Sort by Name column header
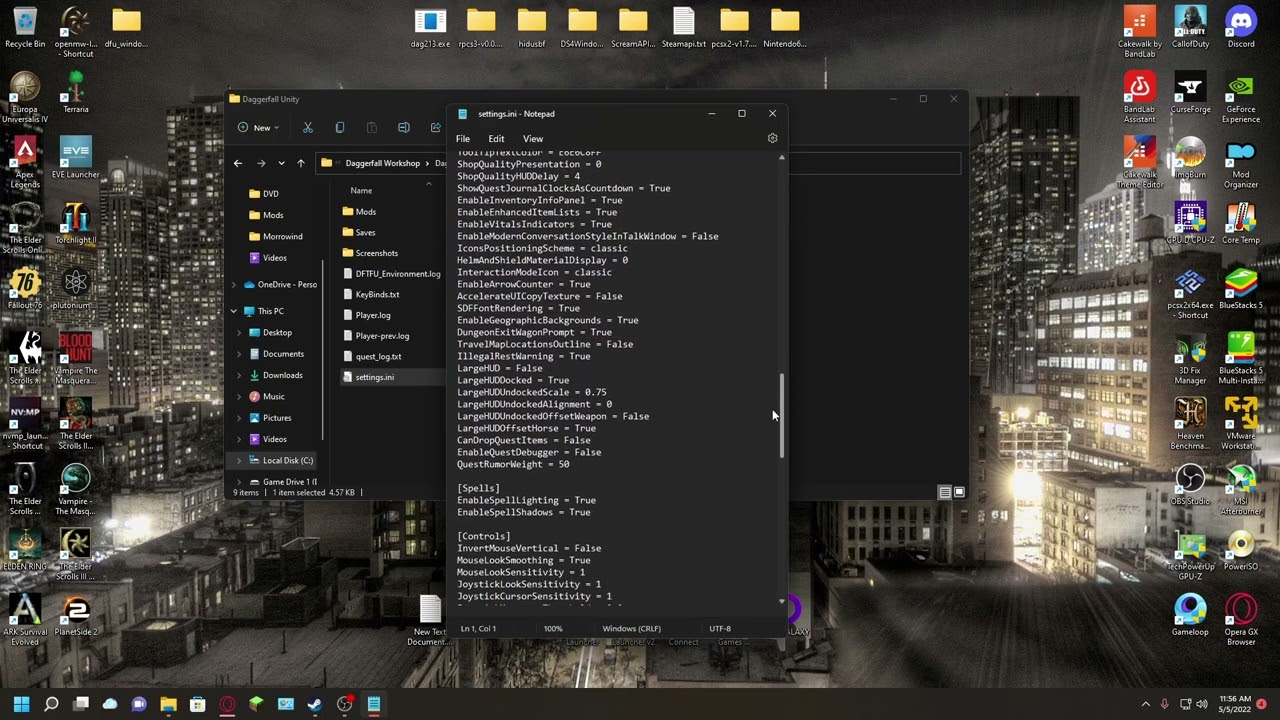Image resolution: width=1280 pixels, height=720 pixels. [361, 190]
